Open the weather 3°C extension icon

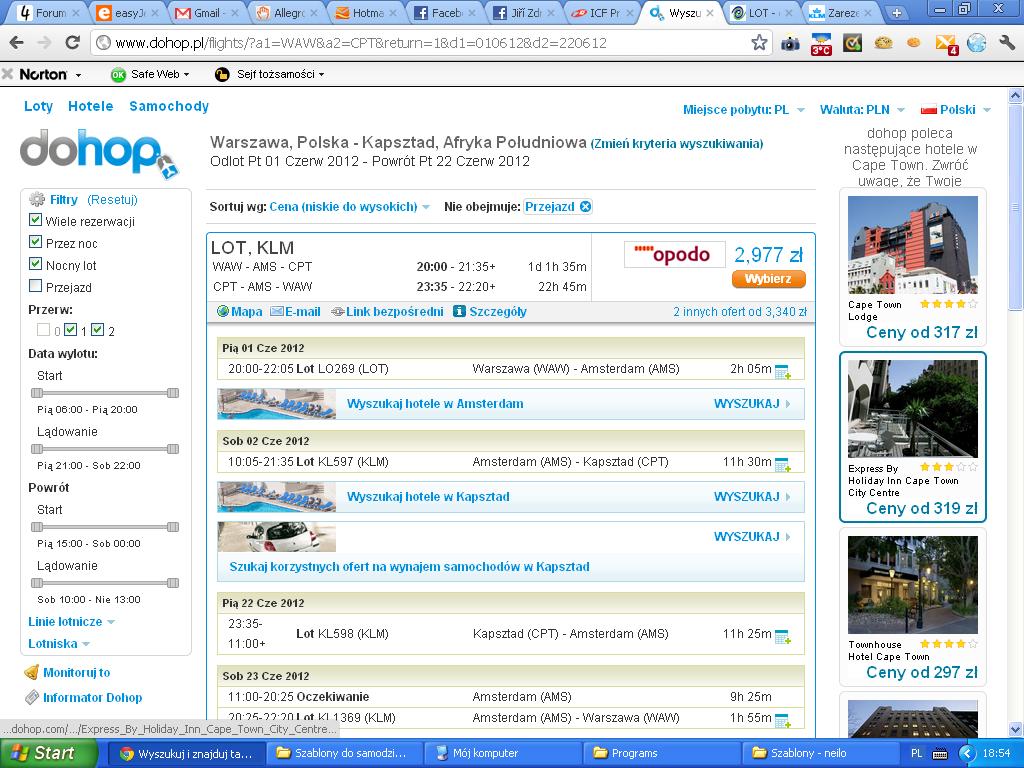click(821, 44)
